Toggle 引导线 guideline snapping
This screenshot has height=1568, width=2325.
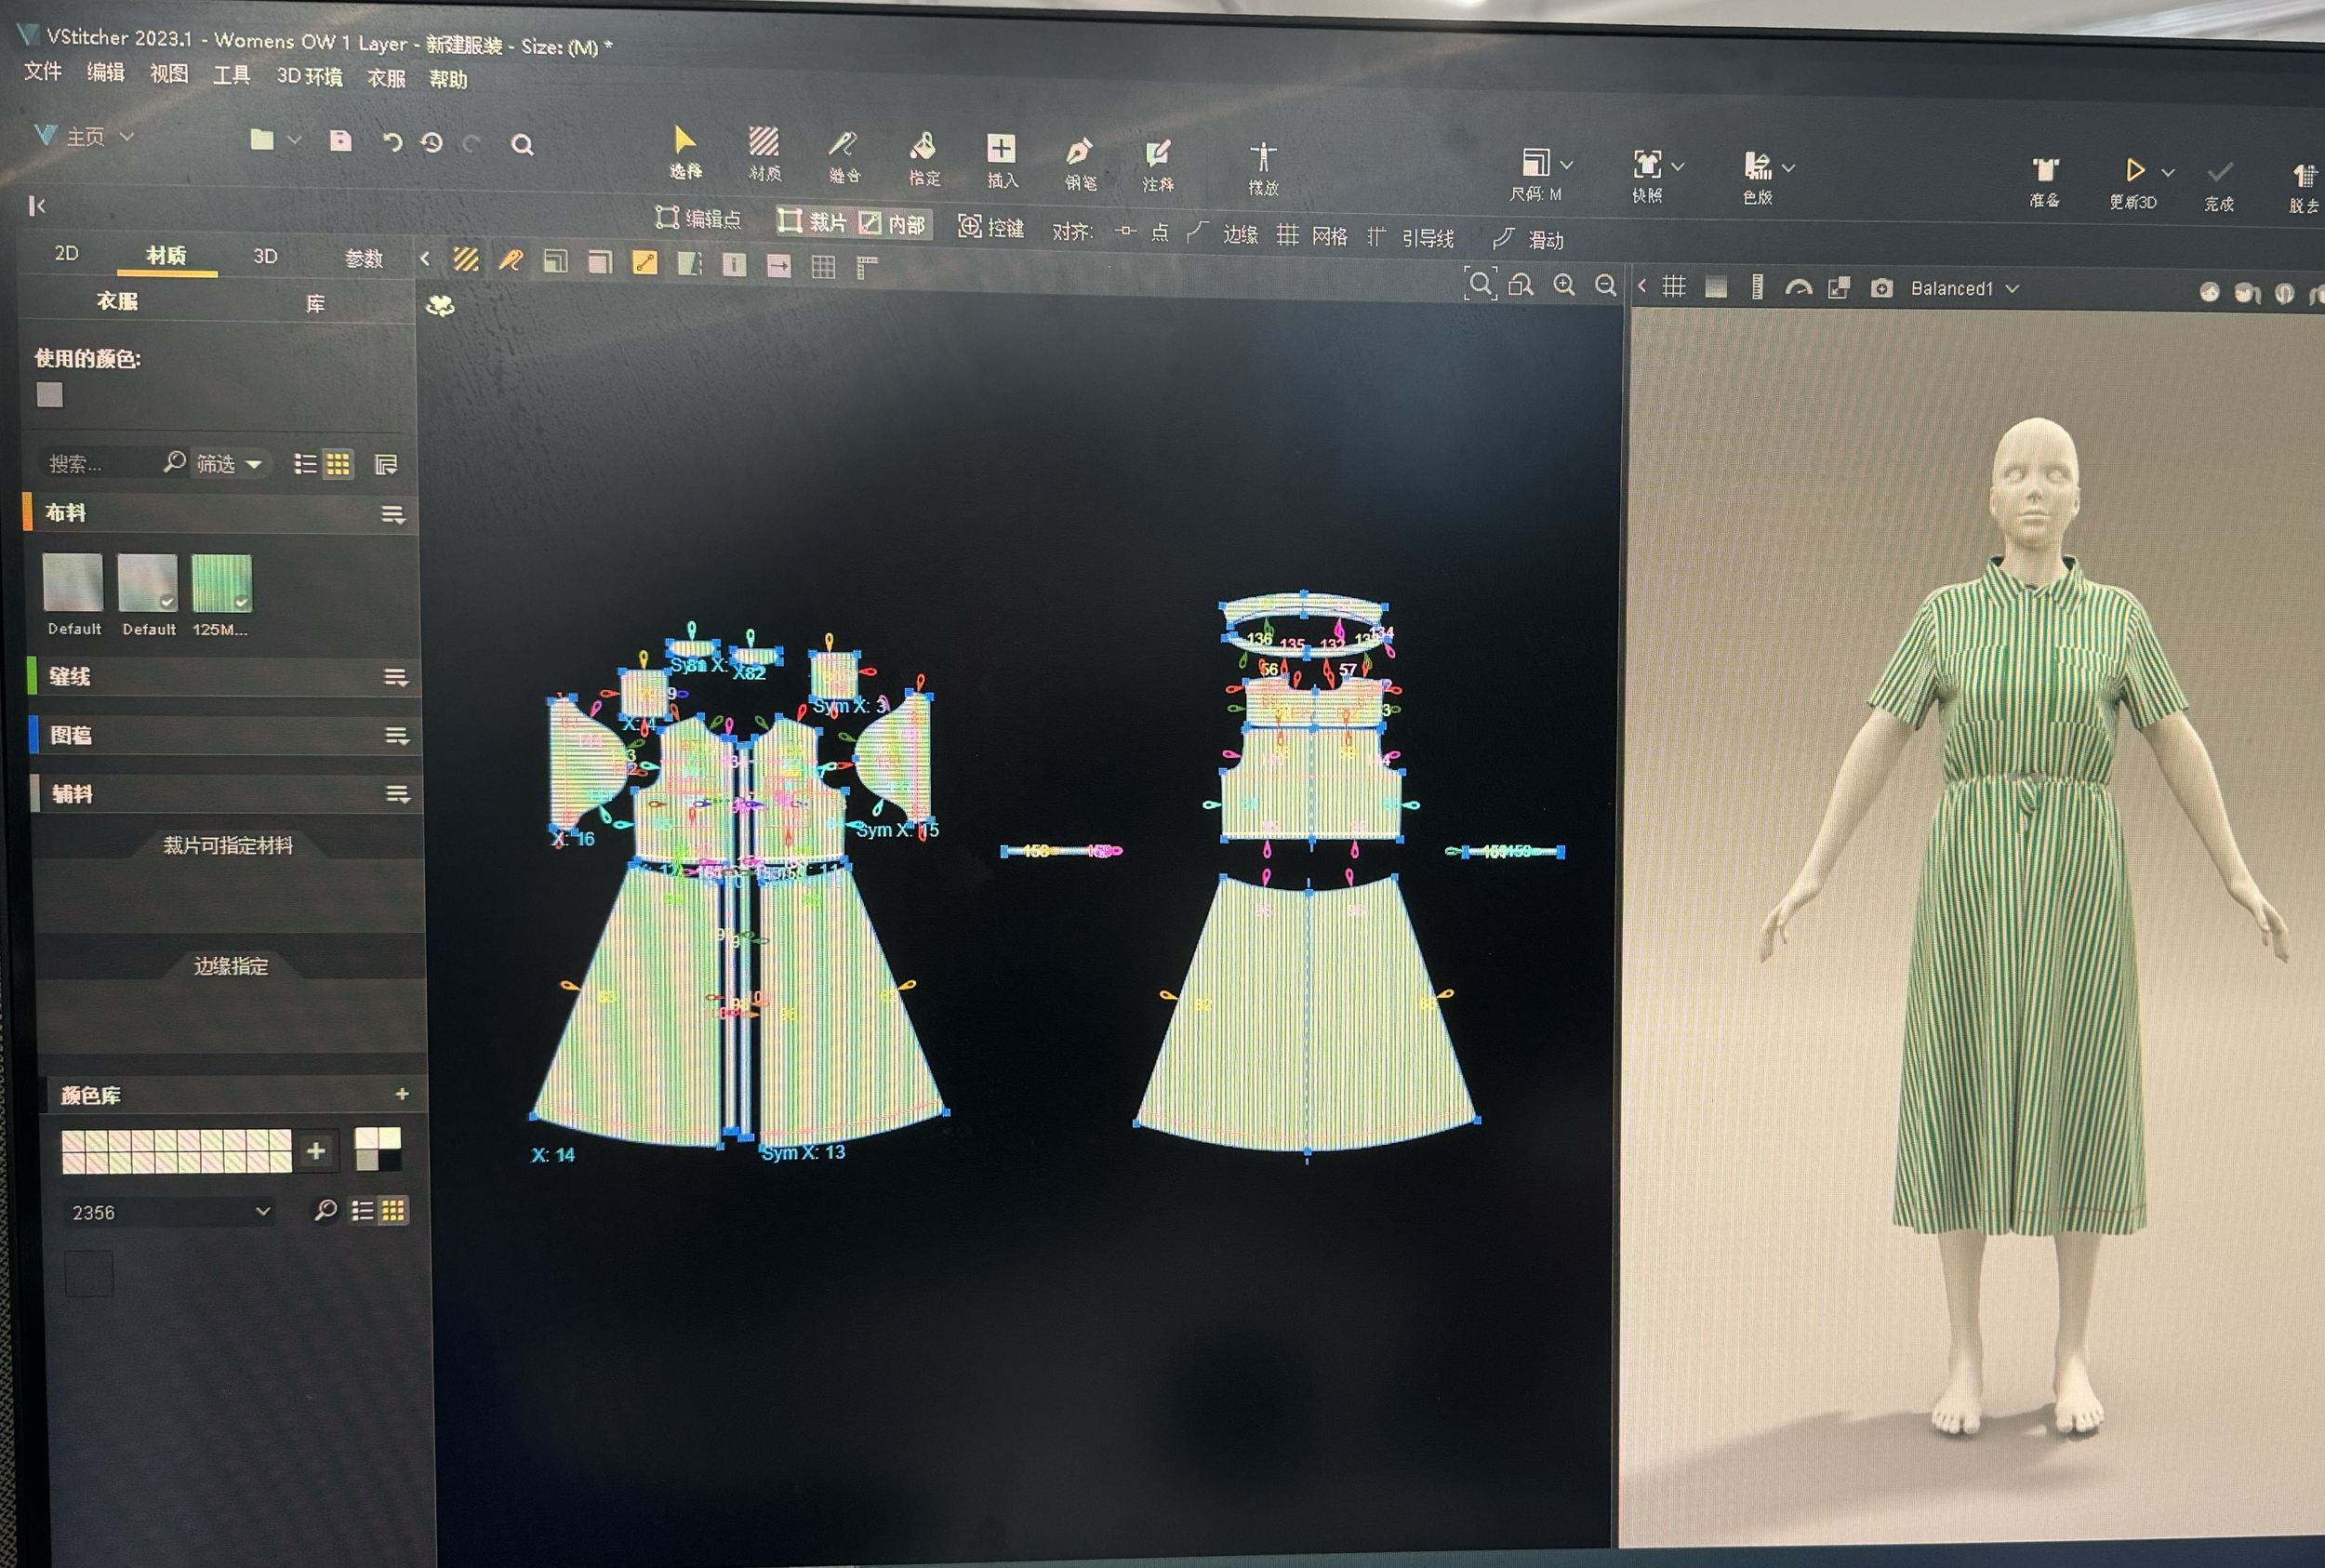pos(1411,238)
